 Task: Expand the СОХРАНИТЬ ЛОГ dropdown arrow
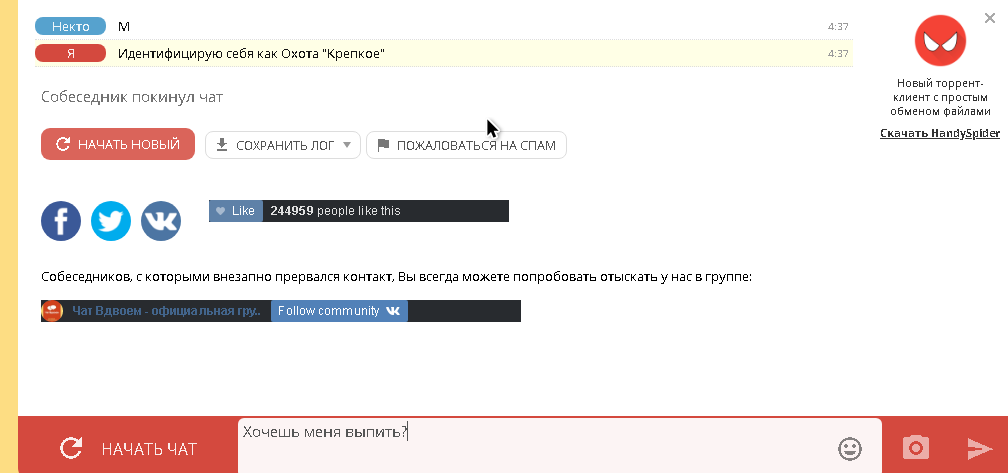click(x=347, y=145)
